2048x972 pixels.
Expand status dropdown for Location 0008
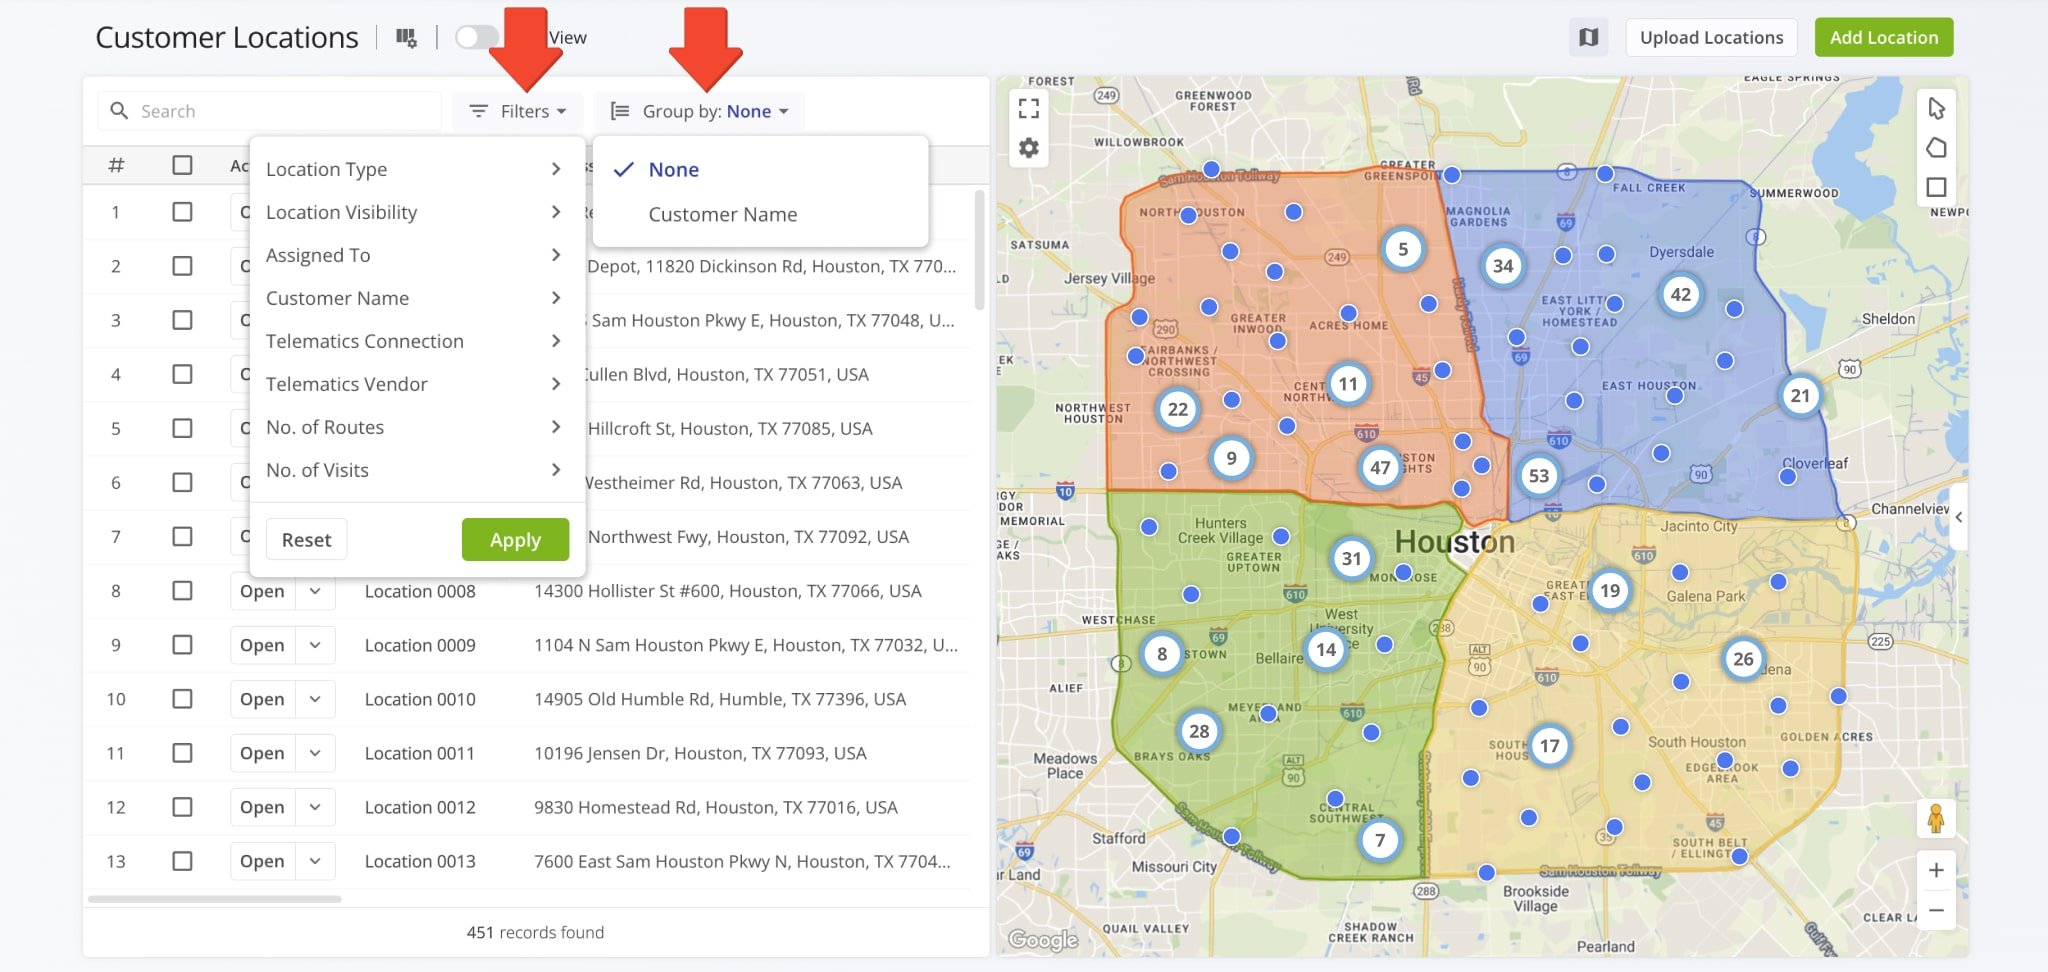[x=315, y=591]
